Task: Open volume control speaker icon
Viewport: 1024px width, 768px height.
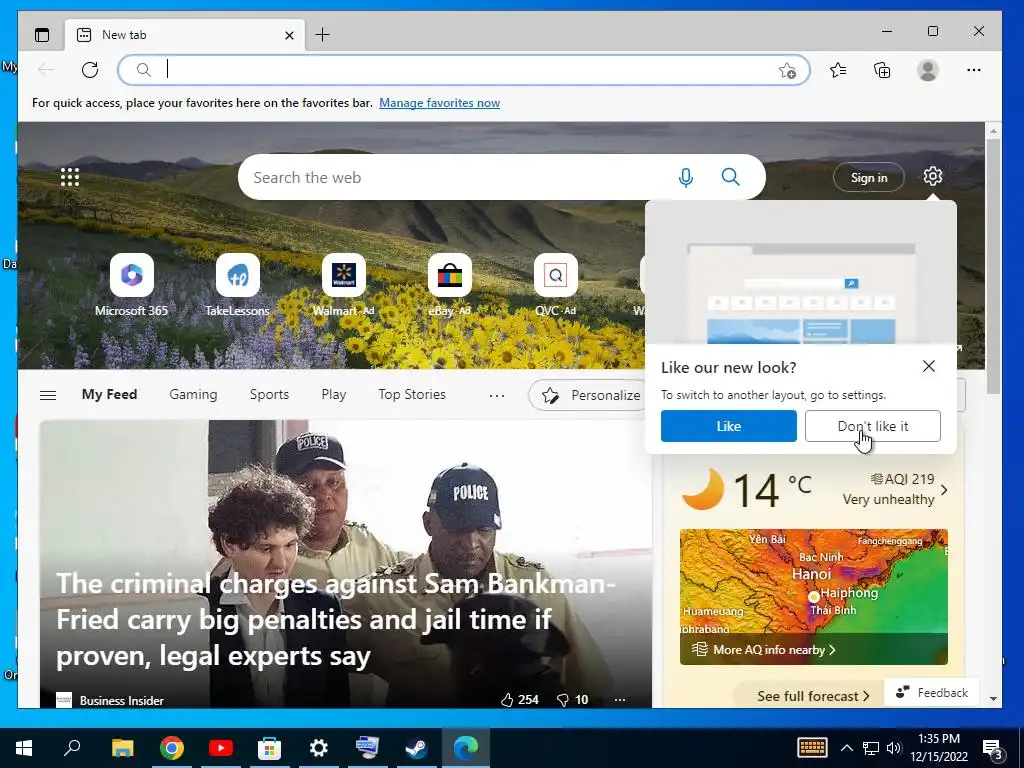Action: [893, 748]
